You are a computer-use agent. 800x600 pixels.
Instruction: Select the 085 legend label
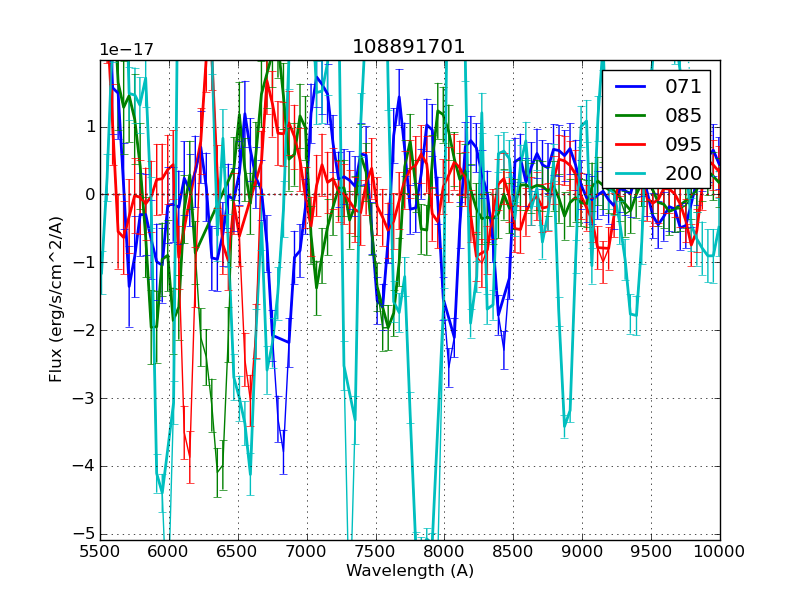tap(683, 116)
